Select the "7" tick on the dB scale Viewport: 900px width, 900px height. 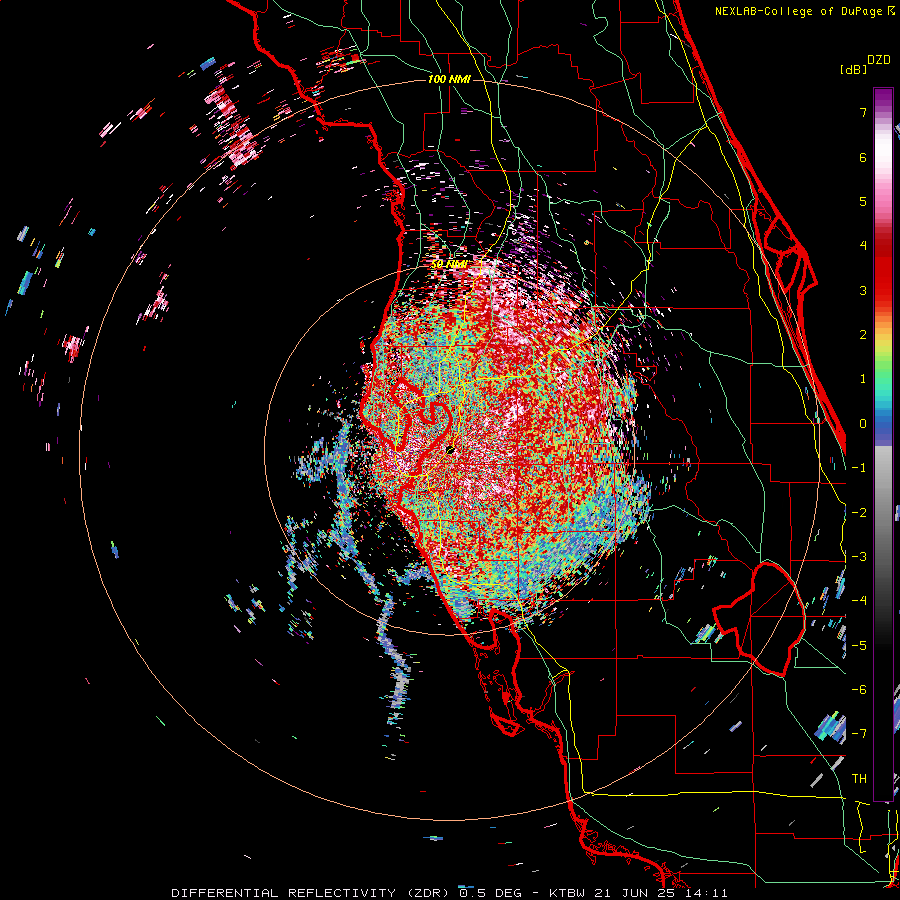pyautogui.click(x=863, y=112)
